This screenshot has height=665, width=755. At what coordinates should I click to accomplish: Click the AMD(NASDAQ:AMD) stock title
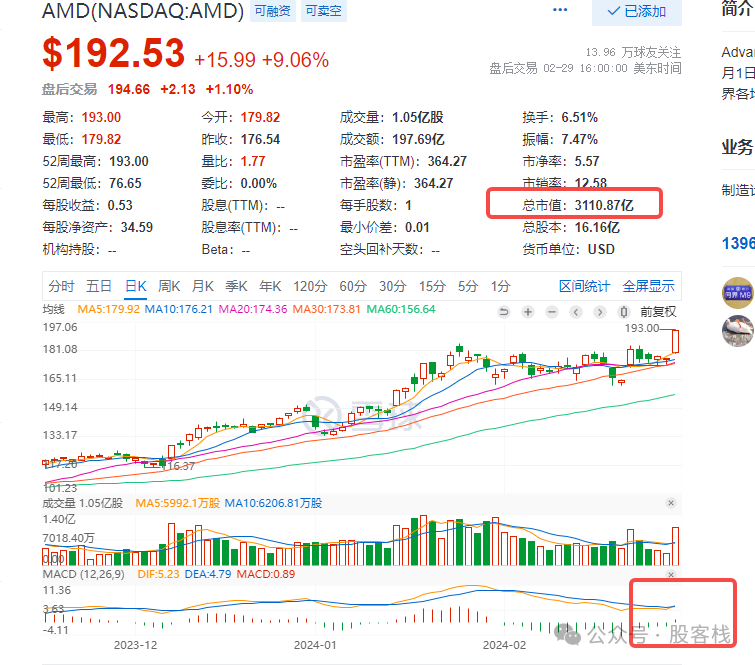point(143,11)
